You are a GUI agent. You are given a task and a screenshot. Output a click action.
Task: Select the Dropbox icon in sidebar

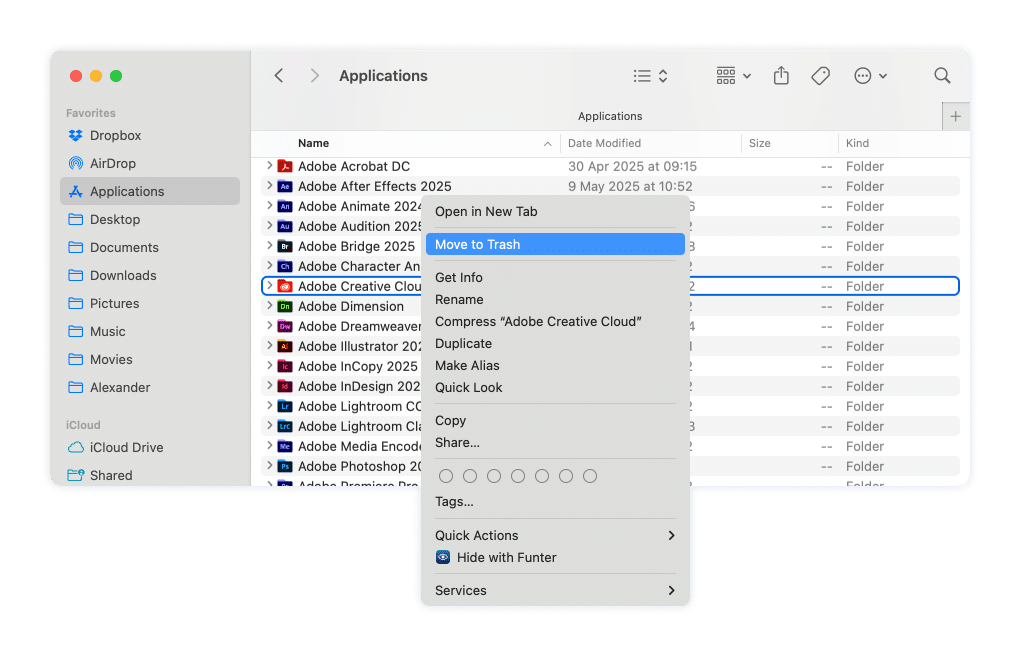tap(75, 135)
